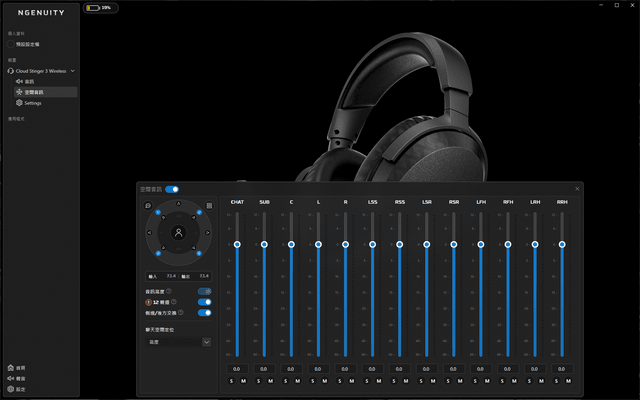Click the SUB channel volume slider handle

264,244
